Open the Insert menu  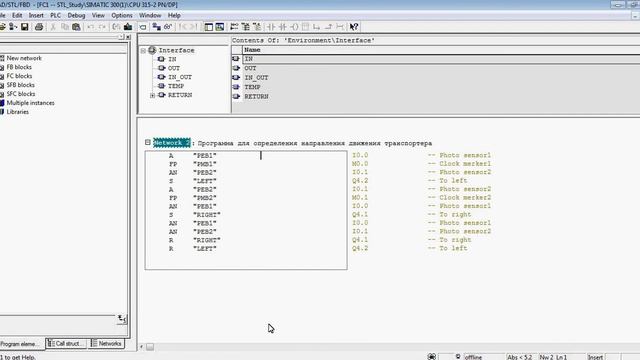[x=36, y=16]
